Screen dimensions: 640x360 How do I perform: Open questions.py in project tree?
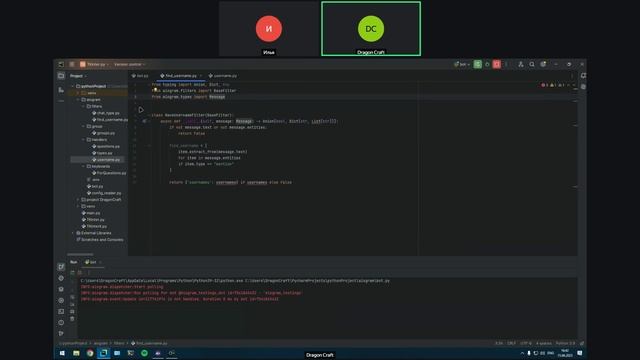pos(106,146)
